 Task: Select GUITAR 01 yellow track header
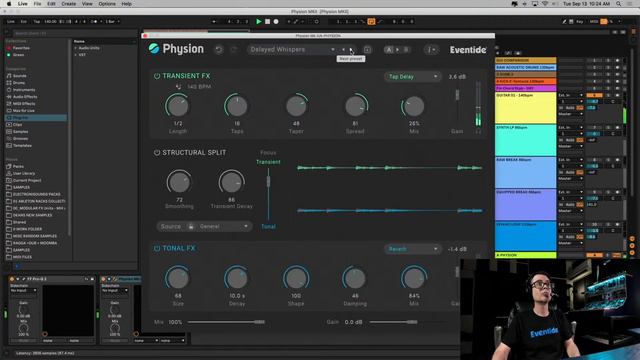pyautogui.click(x=525, y=108)
